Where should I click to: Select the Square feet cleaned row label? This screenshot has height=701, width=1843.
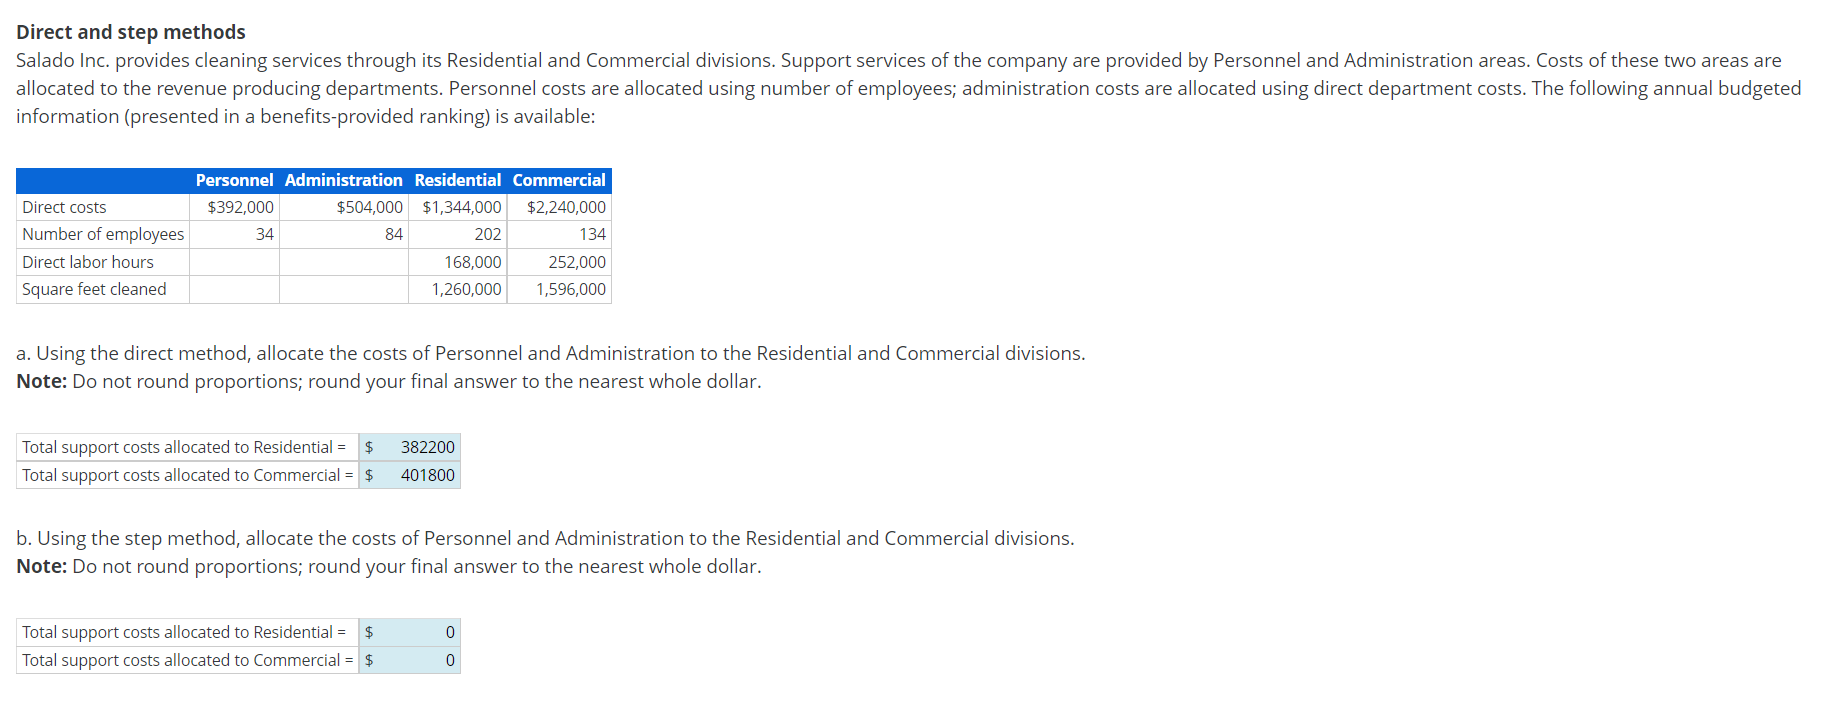point(94,289)
